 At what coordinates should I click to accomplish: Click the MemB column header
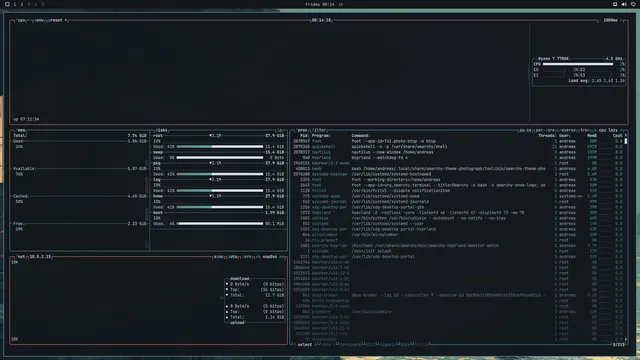tap(592, 136)
